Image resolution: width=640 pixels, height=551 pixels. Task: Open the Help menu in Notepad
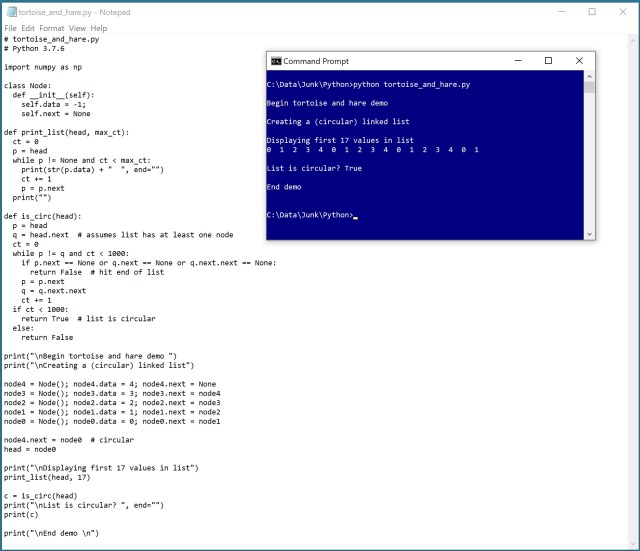[98, 28]
